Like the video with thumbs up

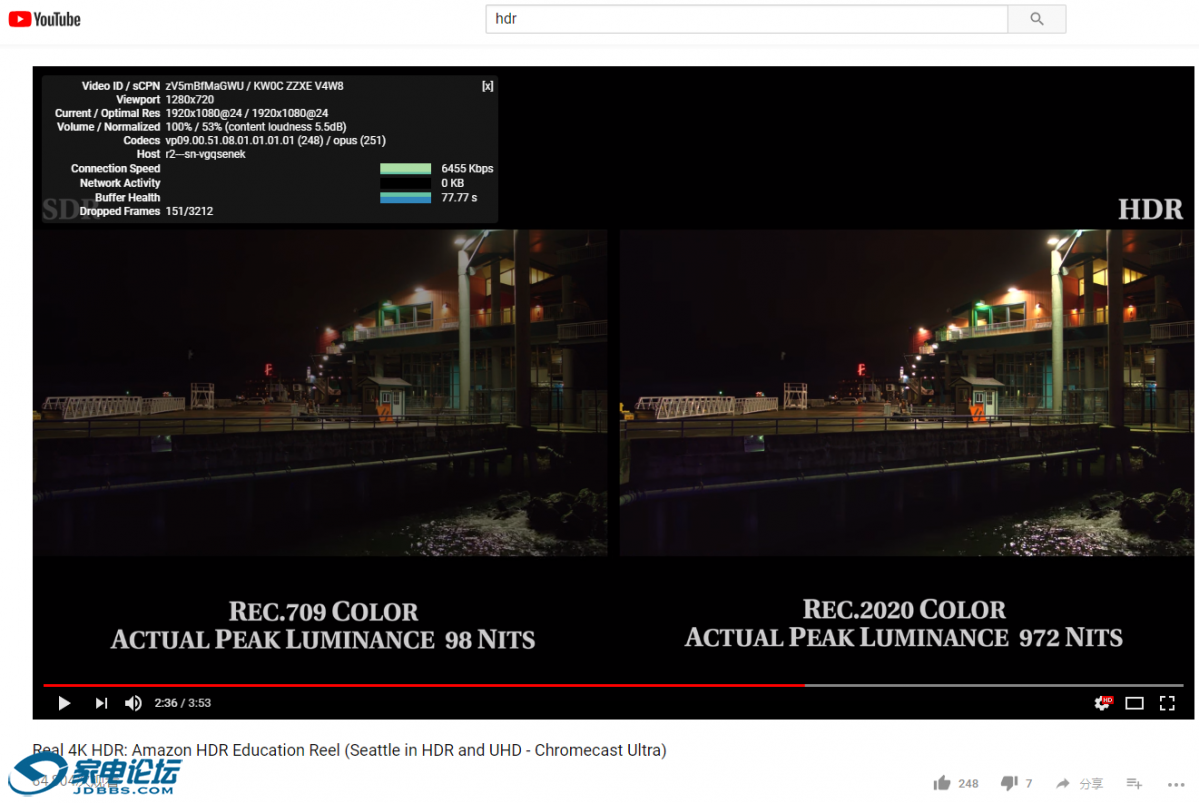click(942, 783)
